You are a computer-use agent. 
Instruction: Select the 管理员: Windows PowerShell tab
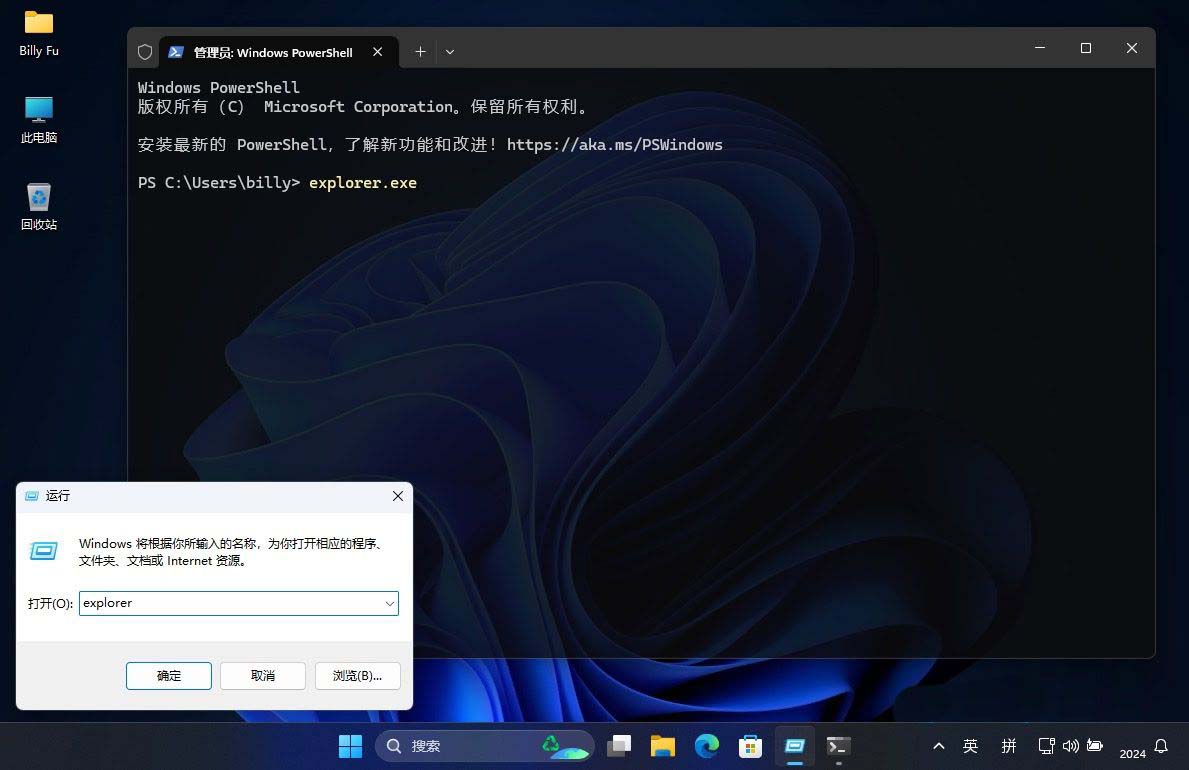pos(279,52)
